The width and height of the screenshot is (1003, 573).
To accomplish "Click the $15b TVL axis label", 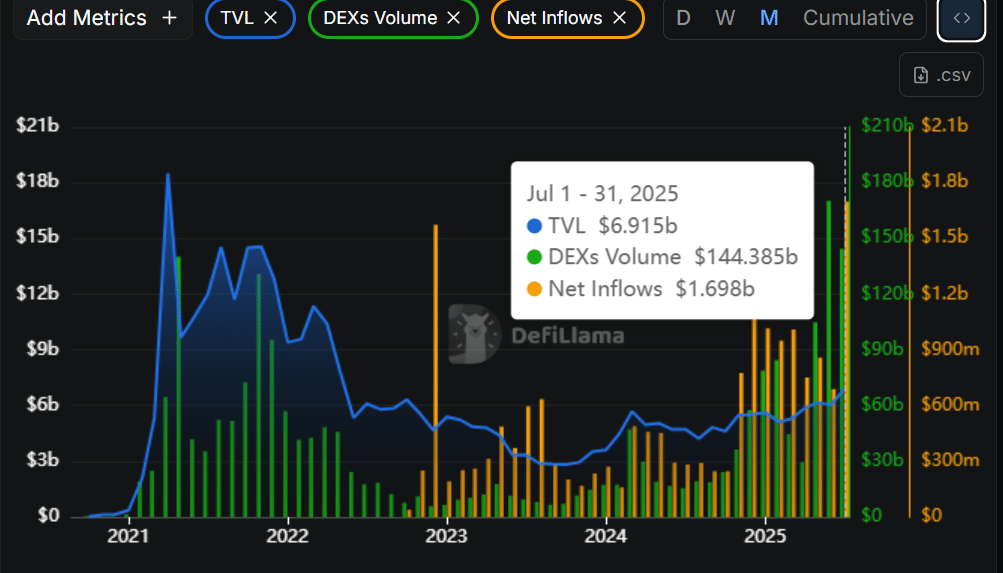I will (x=38, y=237).
